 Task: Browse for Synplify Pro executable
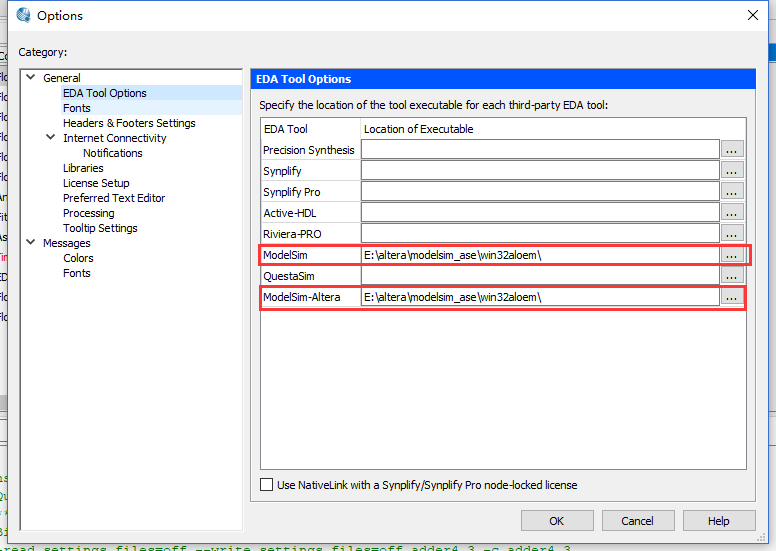(732, 192)
